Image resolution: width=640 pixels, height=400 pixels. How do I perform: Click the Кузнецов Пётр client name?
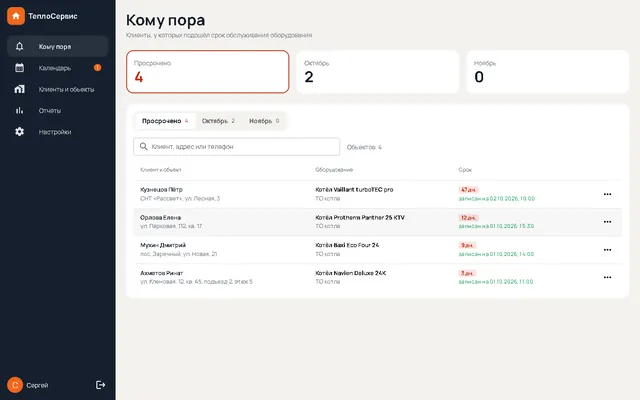point(161,189)
